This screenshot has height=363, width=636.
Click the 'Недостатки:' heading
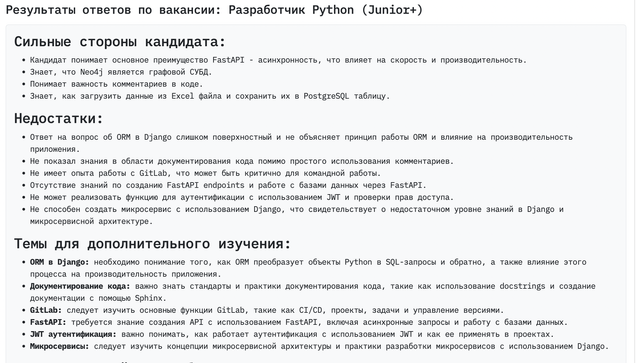coord(59,118)
